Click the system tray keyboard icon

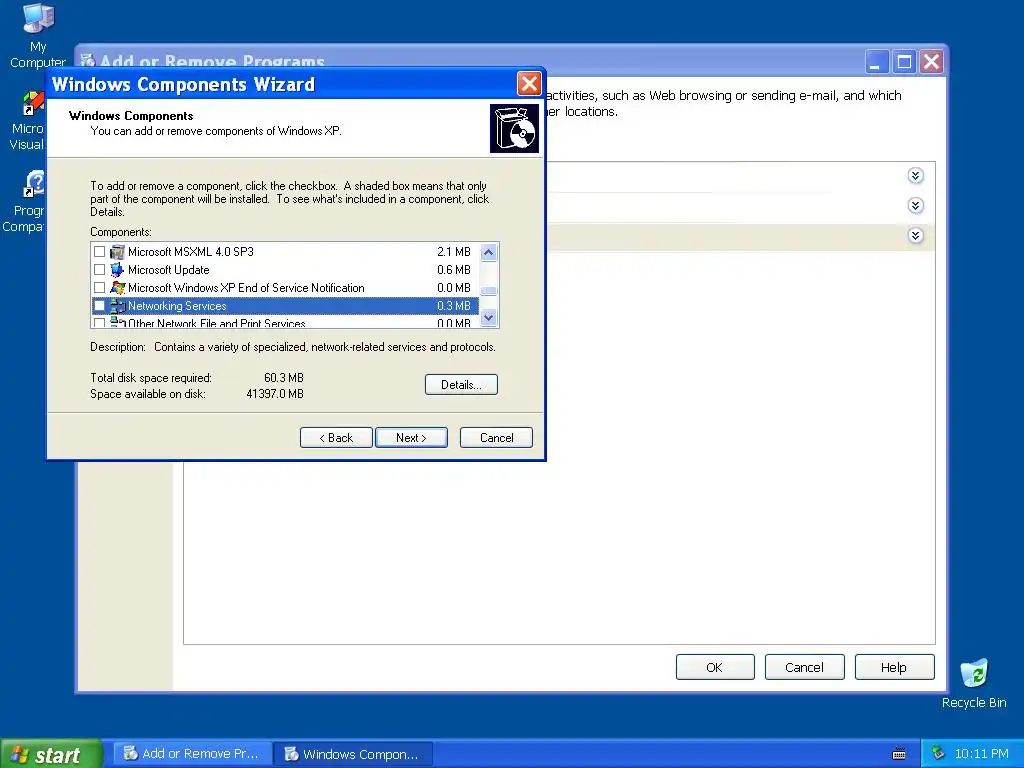pos(899,754)
